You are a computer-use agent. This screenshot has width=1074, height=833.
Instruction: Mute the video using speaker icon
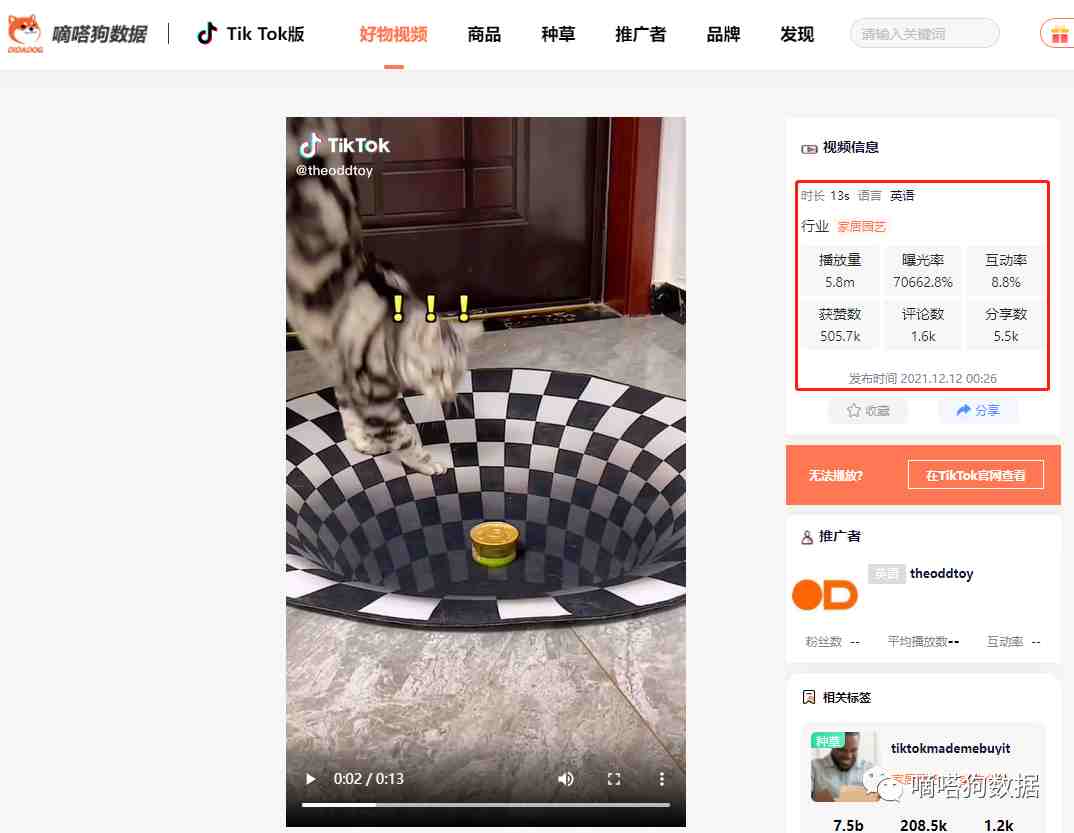pyautogui.click(x=566, y=779)
